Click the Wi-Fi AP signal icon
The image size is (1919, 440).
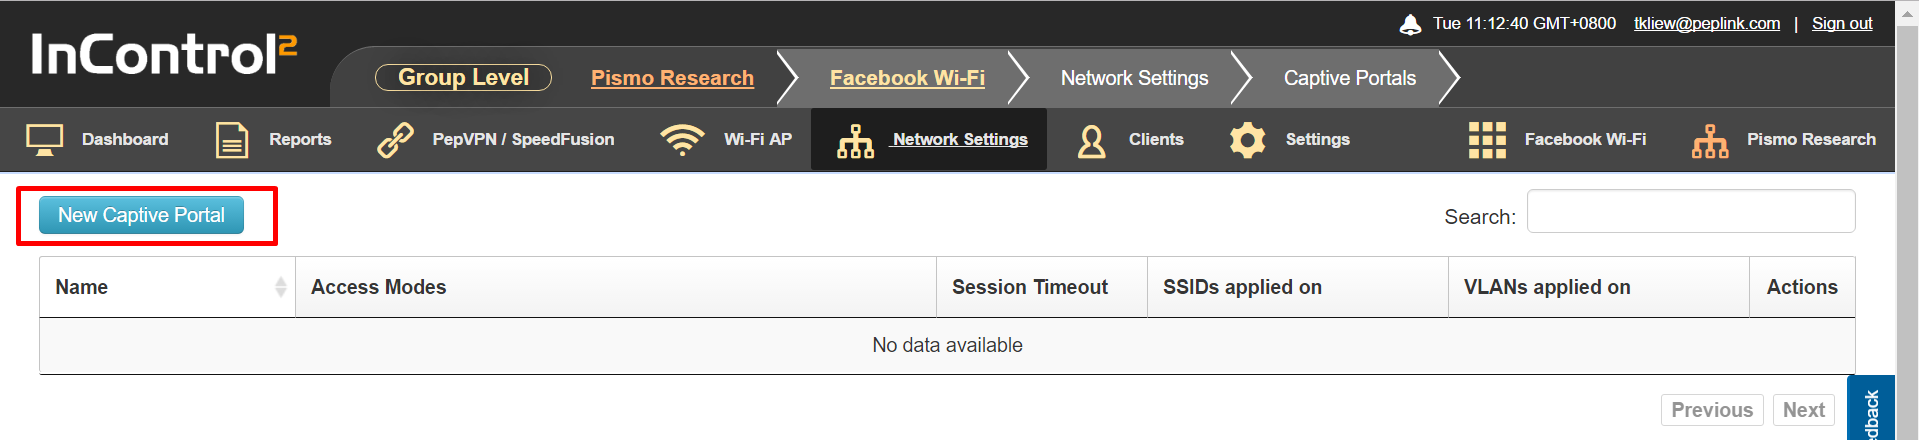point(682,140)
